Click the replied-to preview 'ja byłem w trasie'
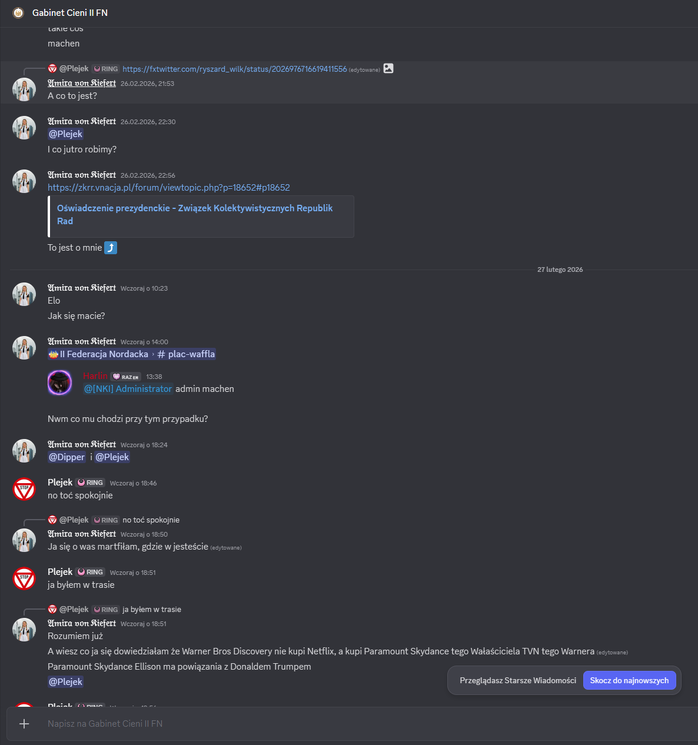Viewport: 698px width, 745px height. coord(152,609)
